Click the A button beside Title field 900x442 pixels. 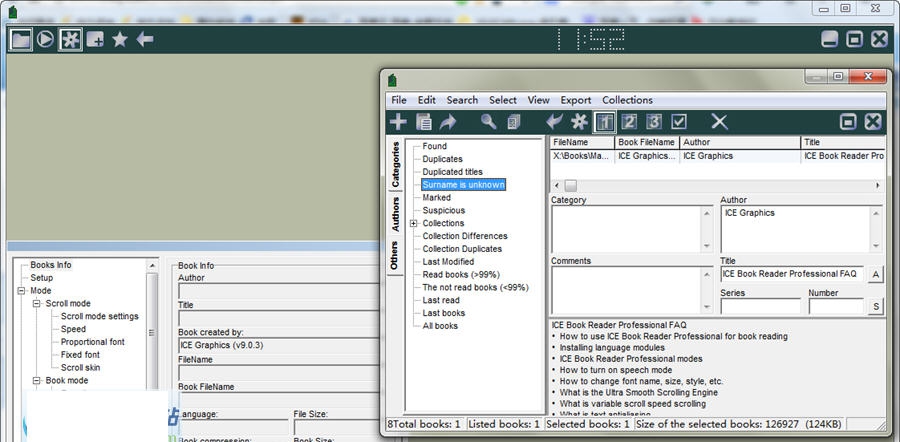pyautogui.click(x=876, y=274)
